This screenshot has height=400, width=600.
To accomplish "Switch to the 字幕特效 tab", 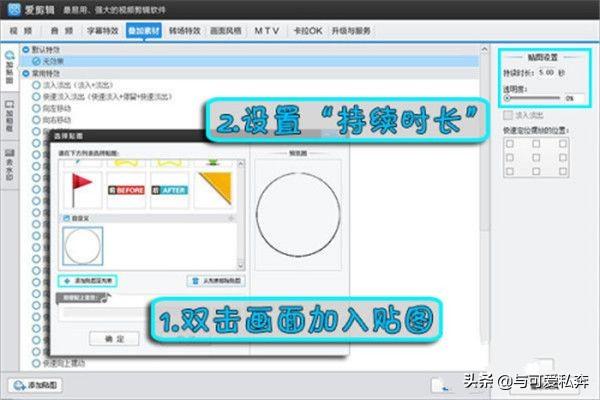I will click(103, 32).
